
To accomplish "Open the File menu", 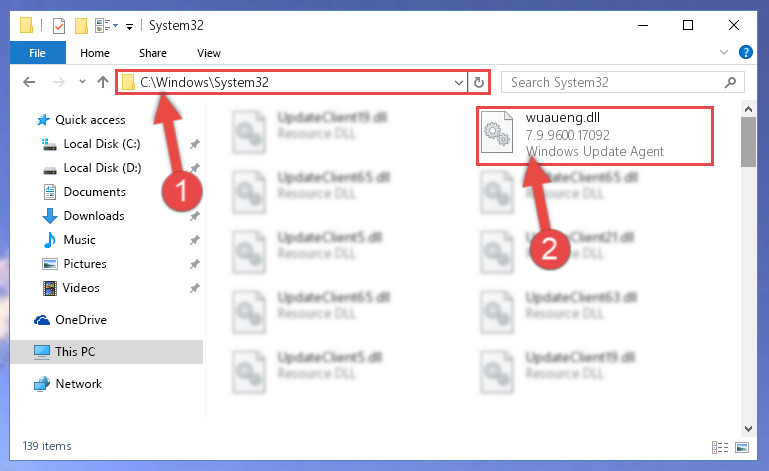I will click(37, 53).
